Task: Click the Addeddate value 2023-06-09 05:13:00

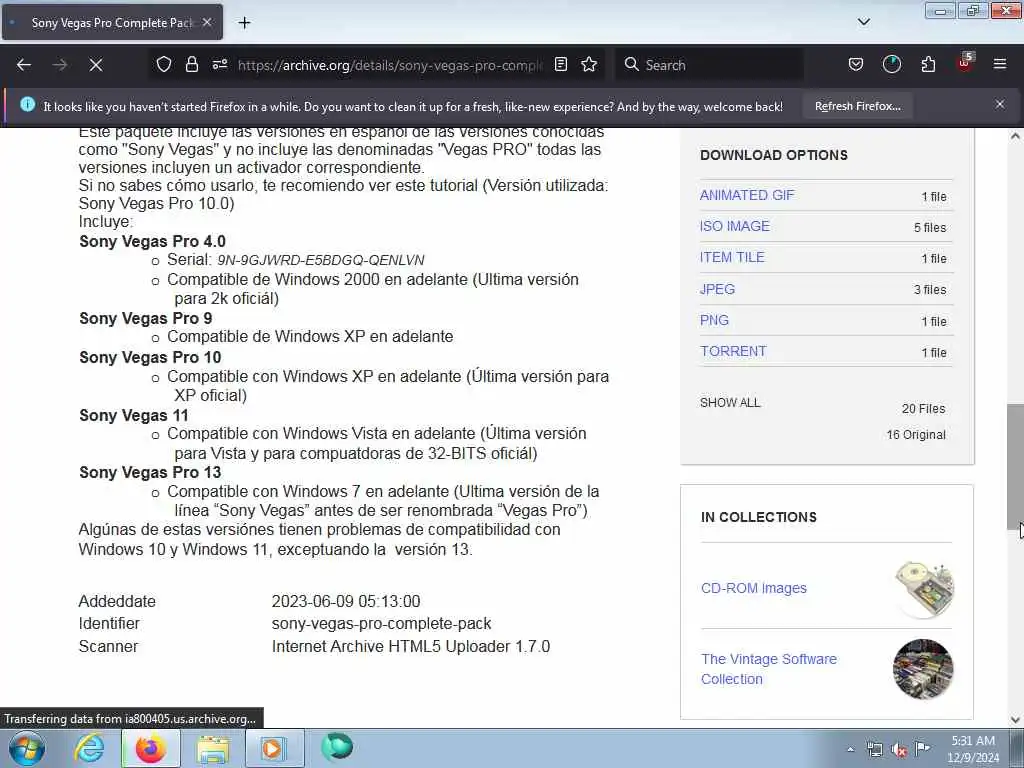Action: pos(346,601)
